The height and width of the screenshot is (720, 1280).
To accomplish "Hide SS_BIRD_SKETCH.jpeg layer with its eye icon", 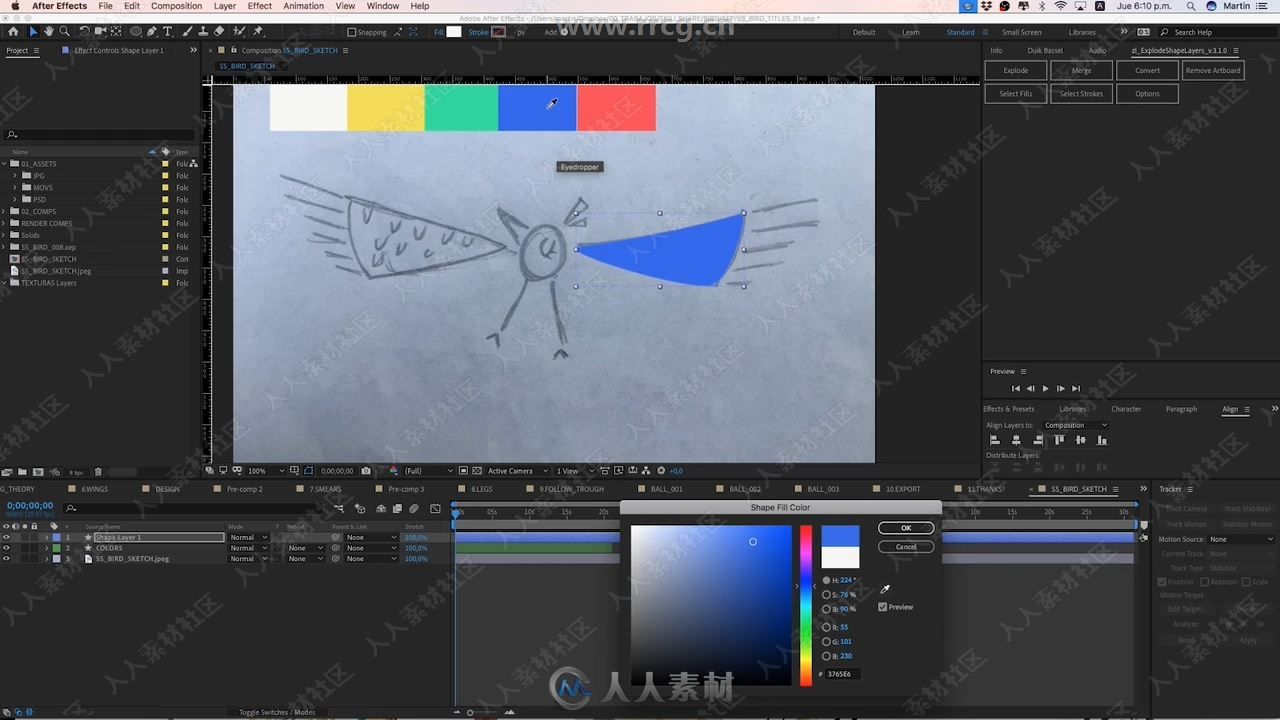I will click(6, 559).
